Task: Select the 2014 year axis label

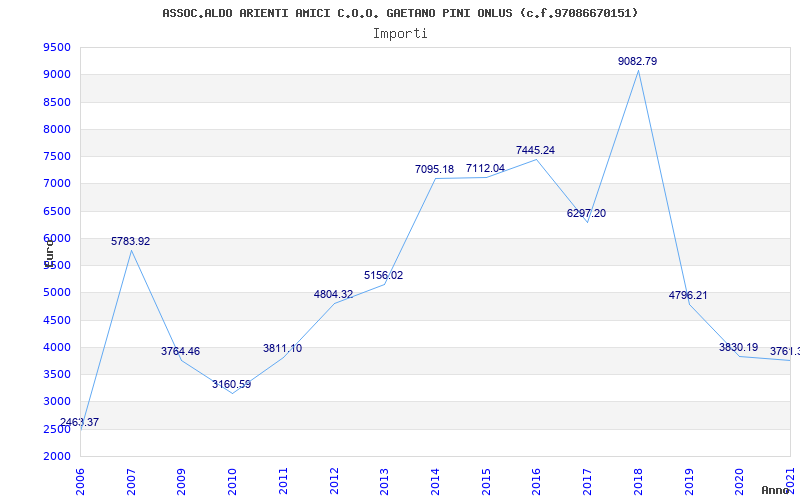Action: coord(435,481)
